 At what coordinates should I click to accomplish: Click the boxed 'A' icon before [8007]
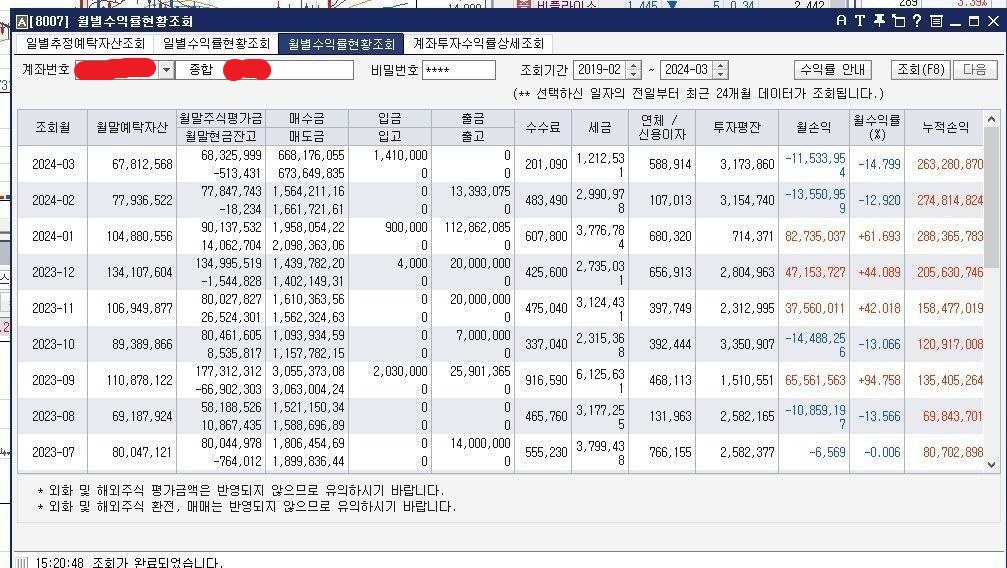pos(22,22)
